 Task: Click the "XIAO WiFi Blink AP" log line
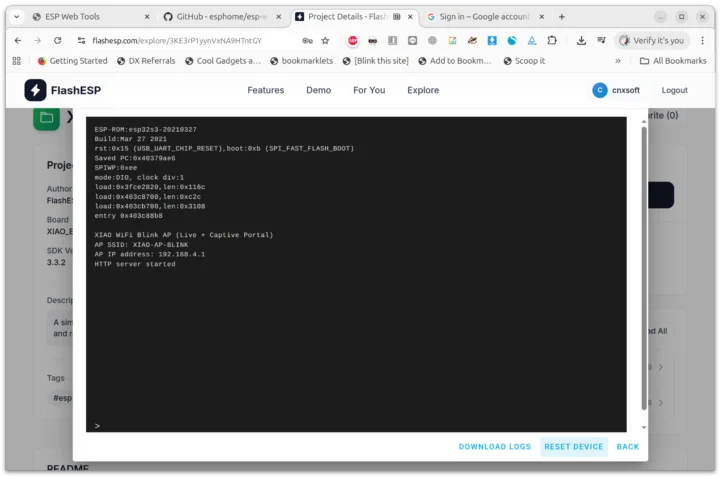pyautogui.click(x=184, y=235)
